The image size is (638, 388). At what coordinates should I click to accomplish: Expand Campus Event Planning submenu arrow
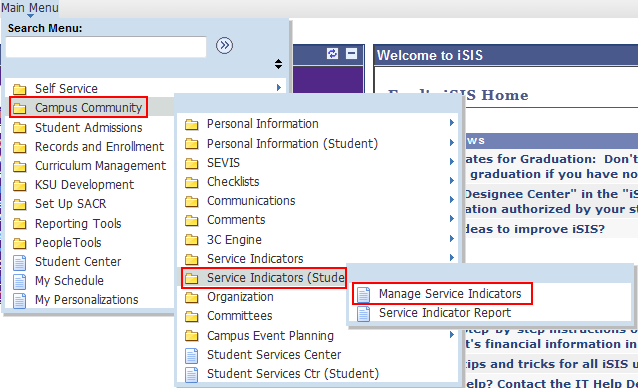point(452,334)
